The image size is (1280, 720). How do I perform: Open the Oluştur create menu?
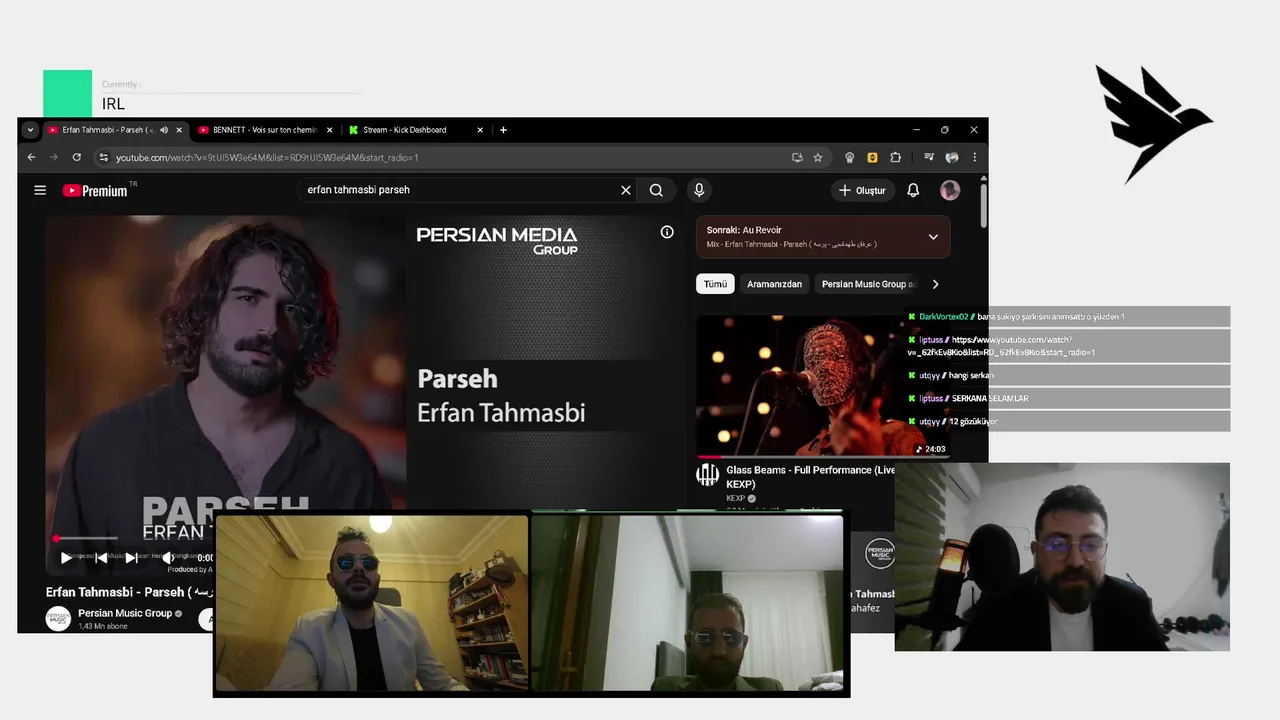(862, 190)
